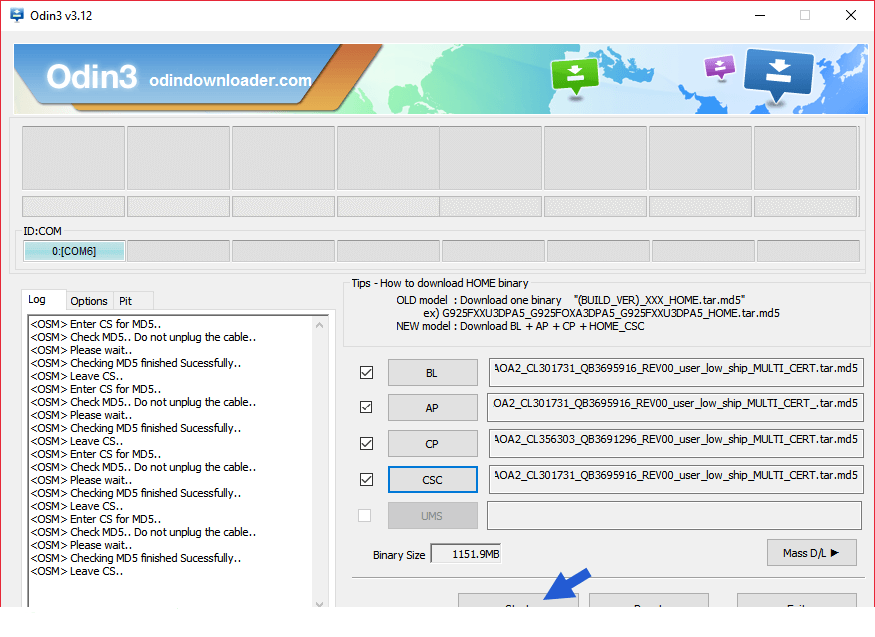Click the log scrollbar down arrow
The height and width of the screenshot is (637, 875).
[x=320, y=604]
